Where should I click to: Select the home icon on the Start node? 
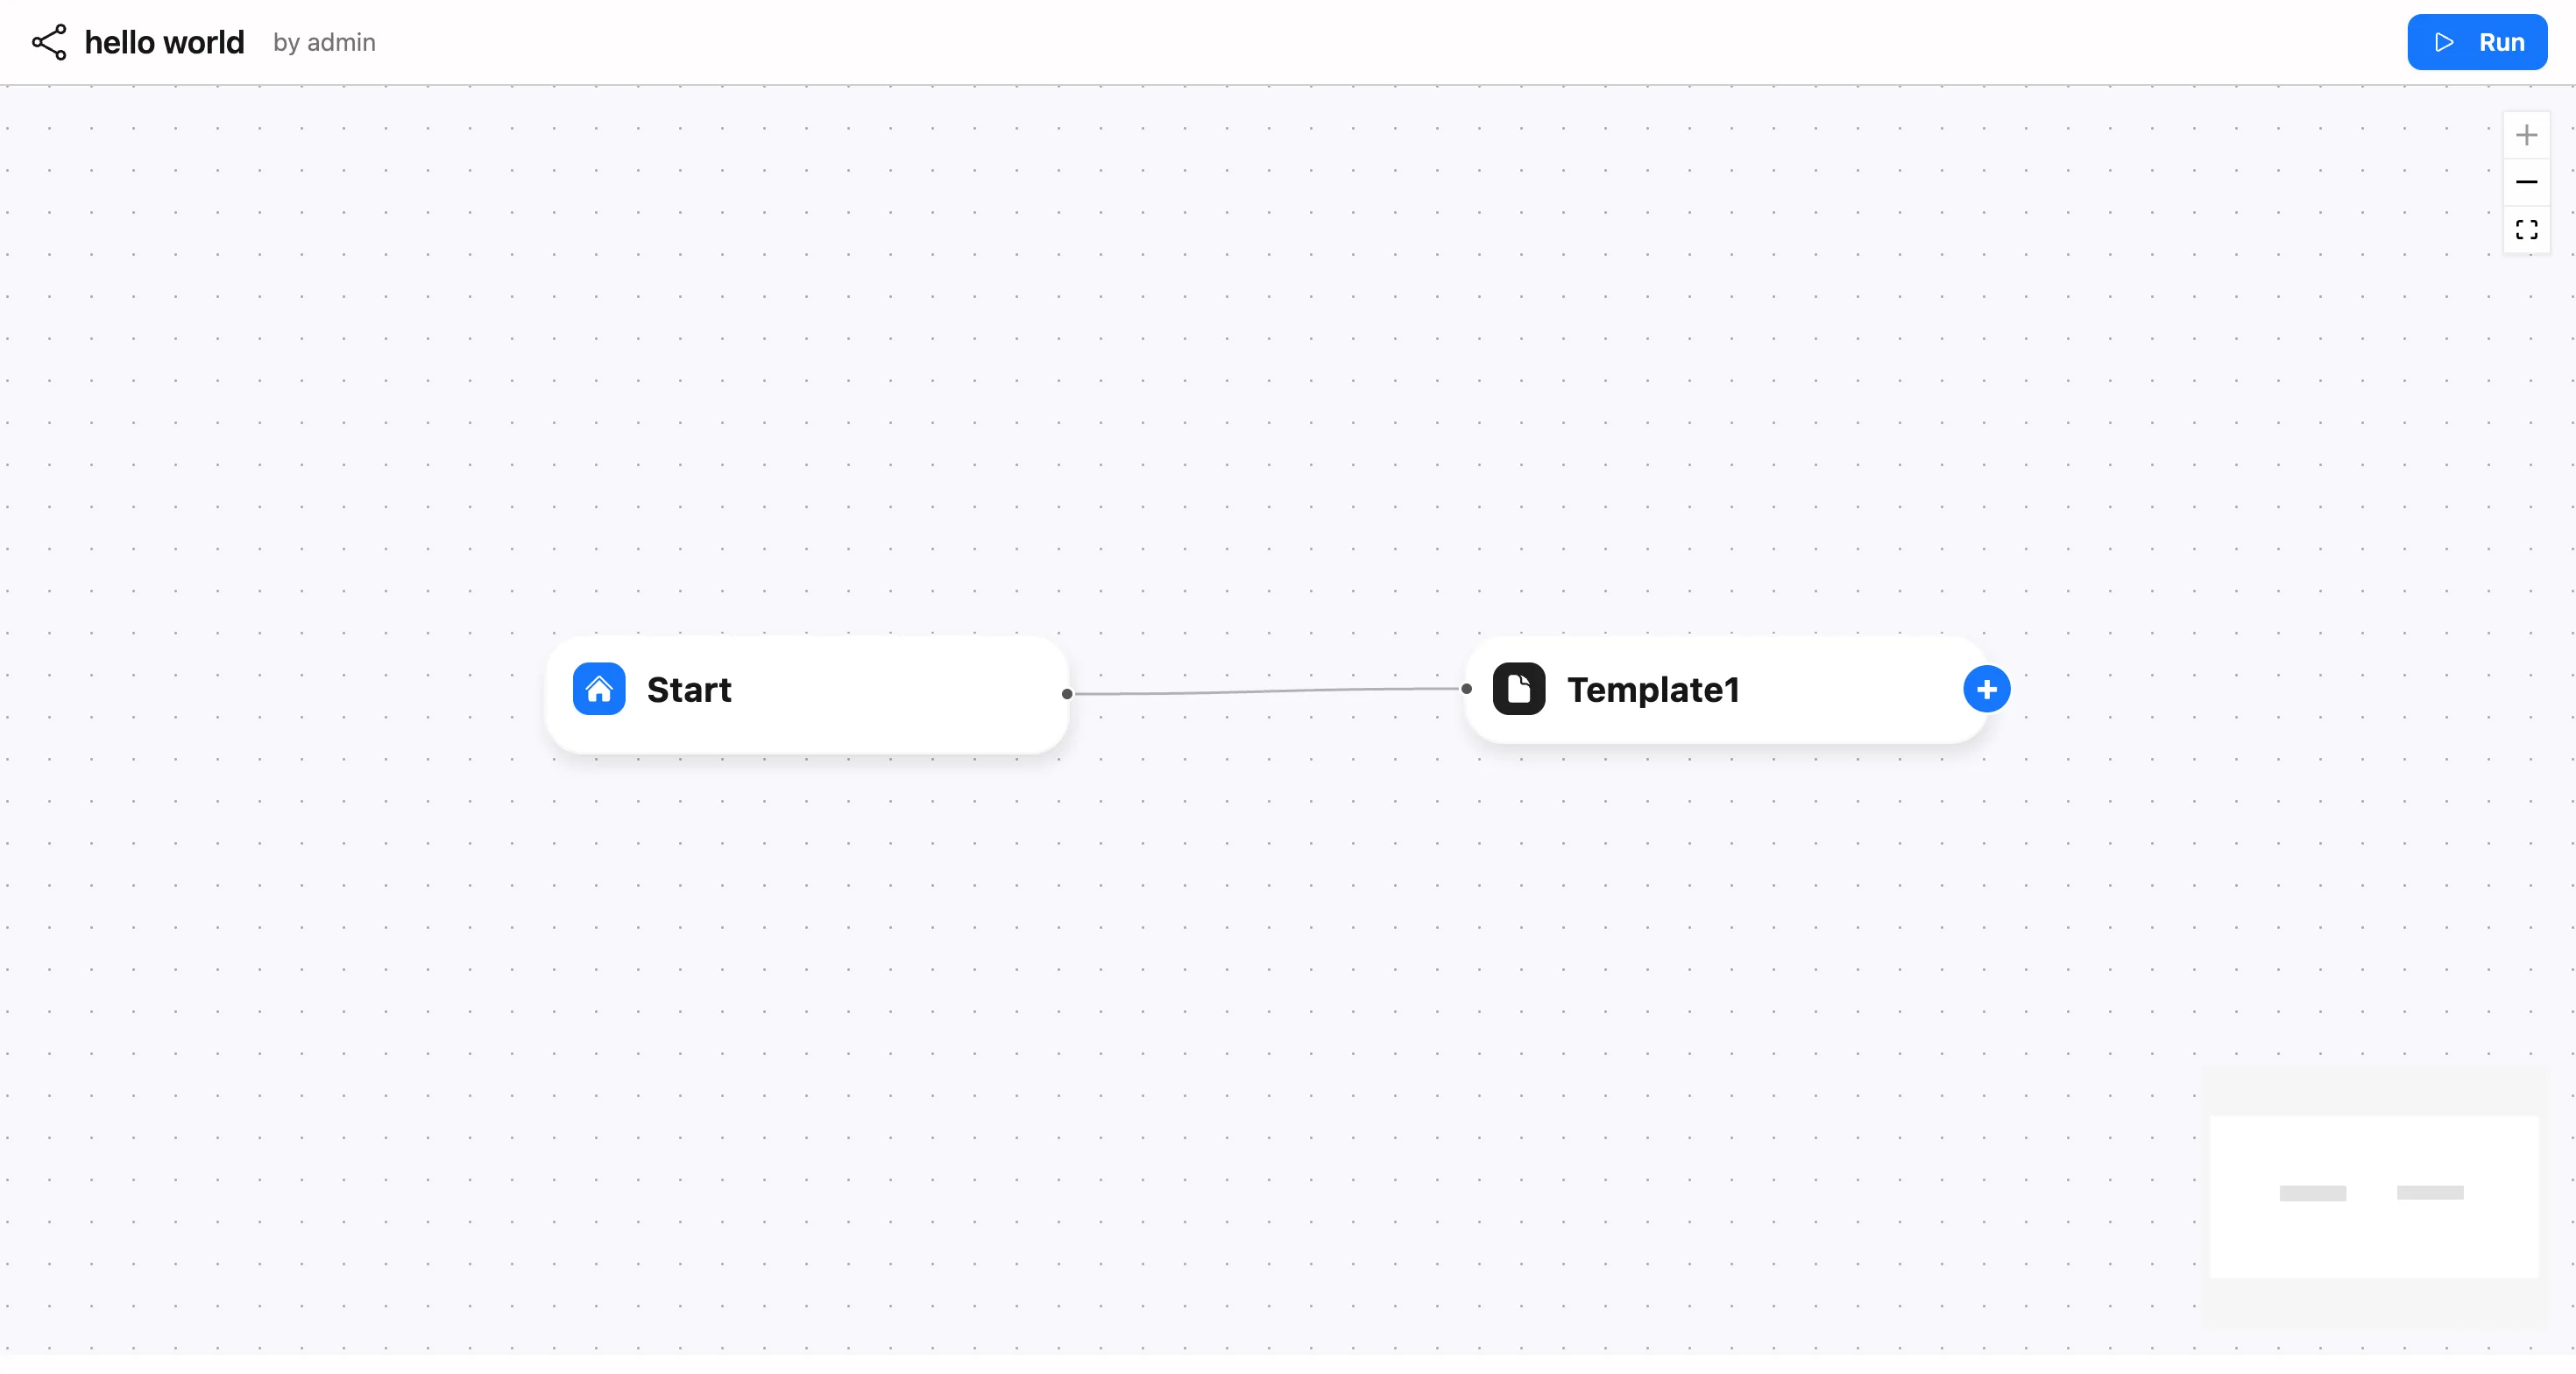(x=599, y=689)
